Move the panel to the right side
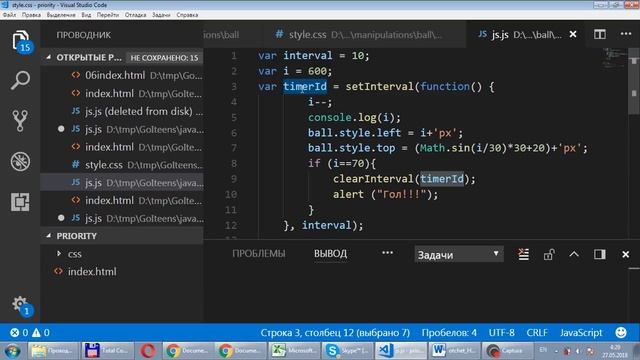 point(600,254)
